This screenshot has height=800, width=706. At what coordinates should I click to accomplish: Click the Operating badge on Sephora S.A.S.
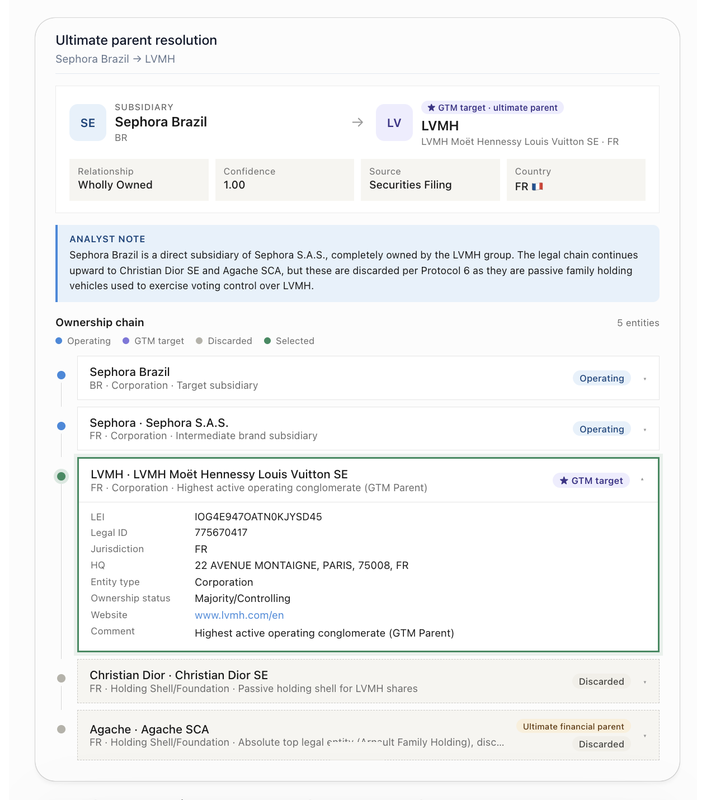pos(601,429)
